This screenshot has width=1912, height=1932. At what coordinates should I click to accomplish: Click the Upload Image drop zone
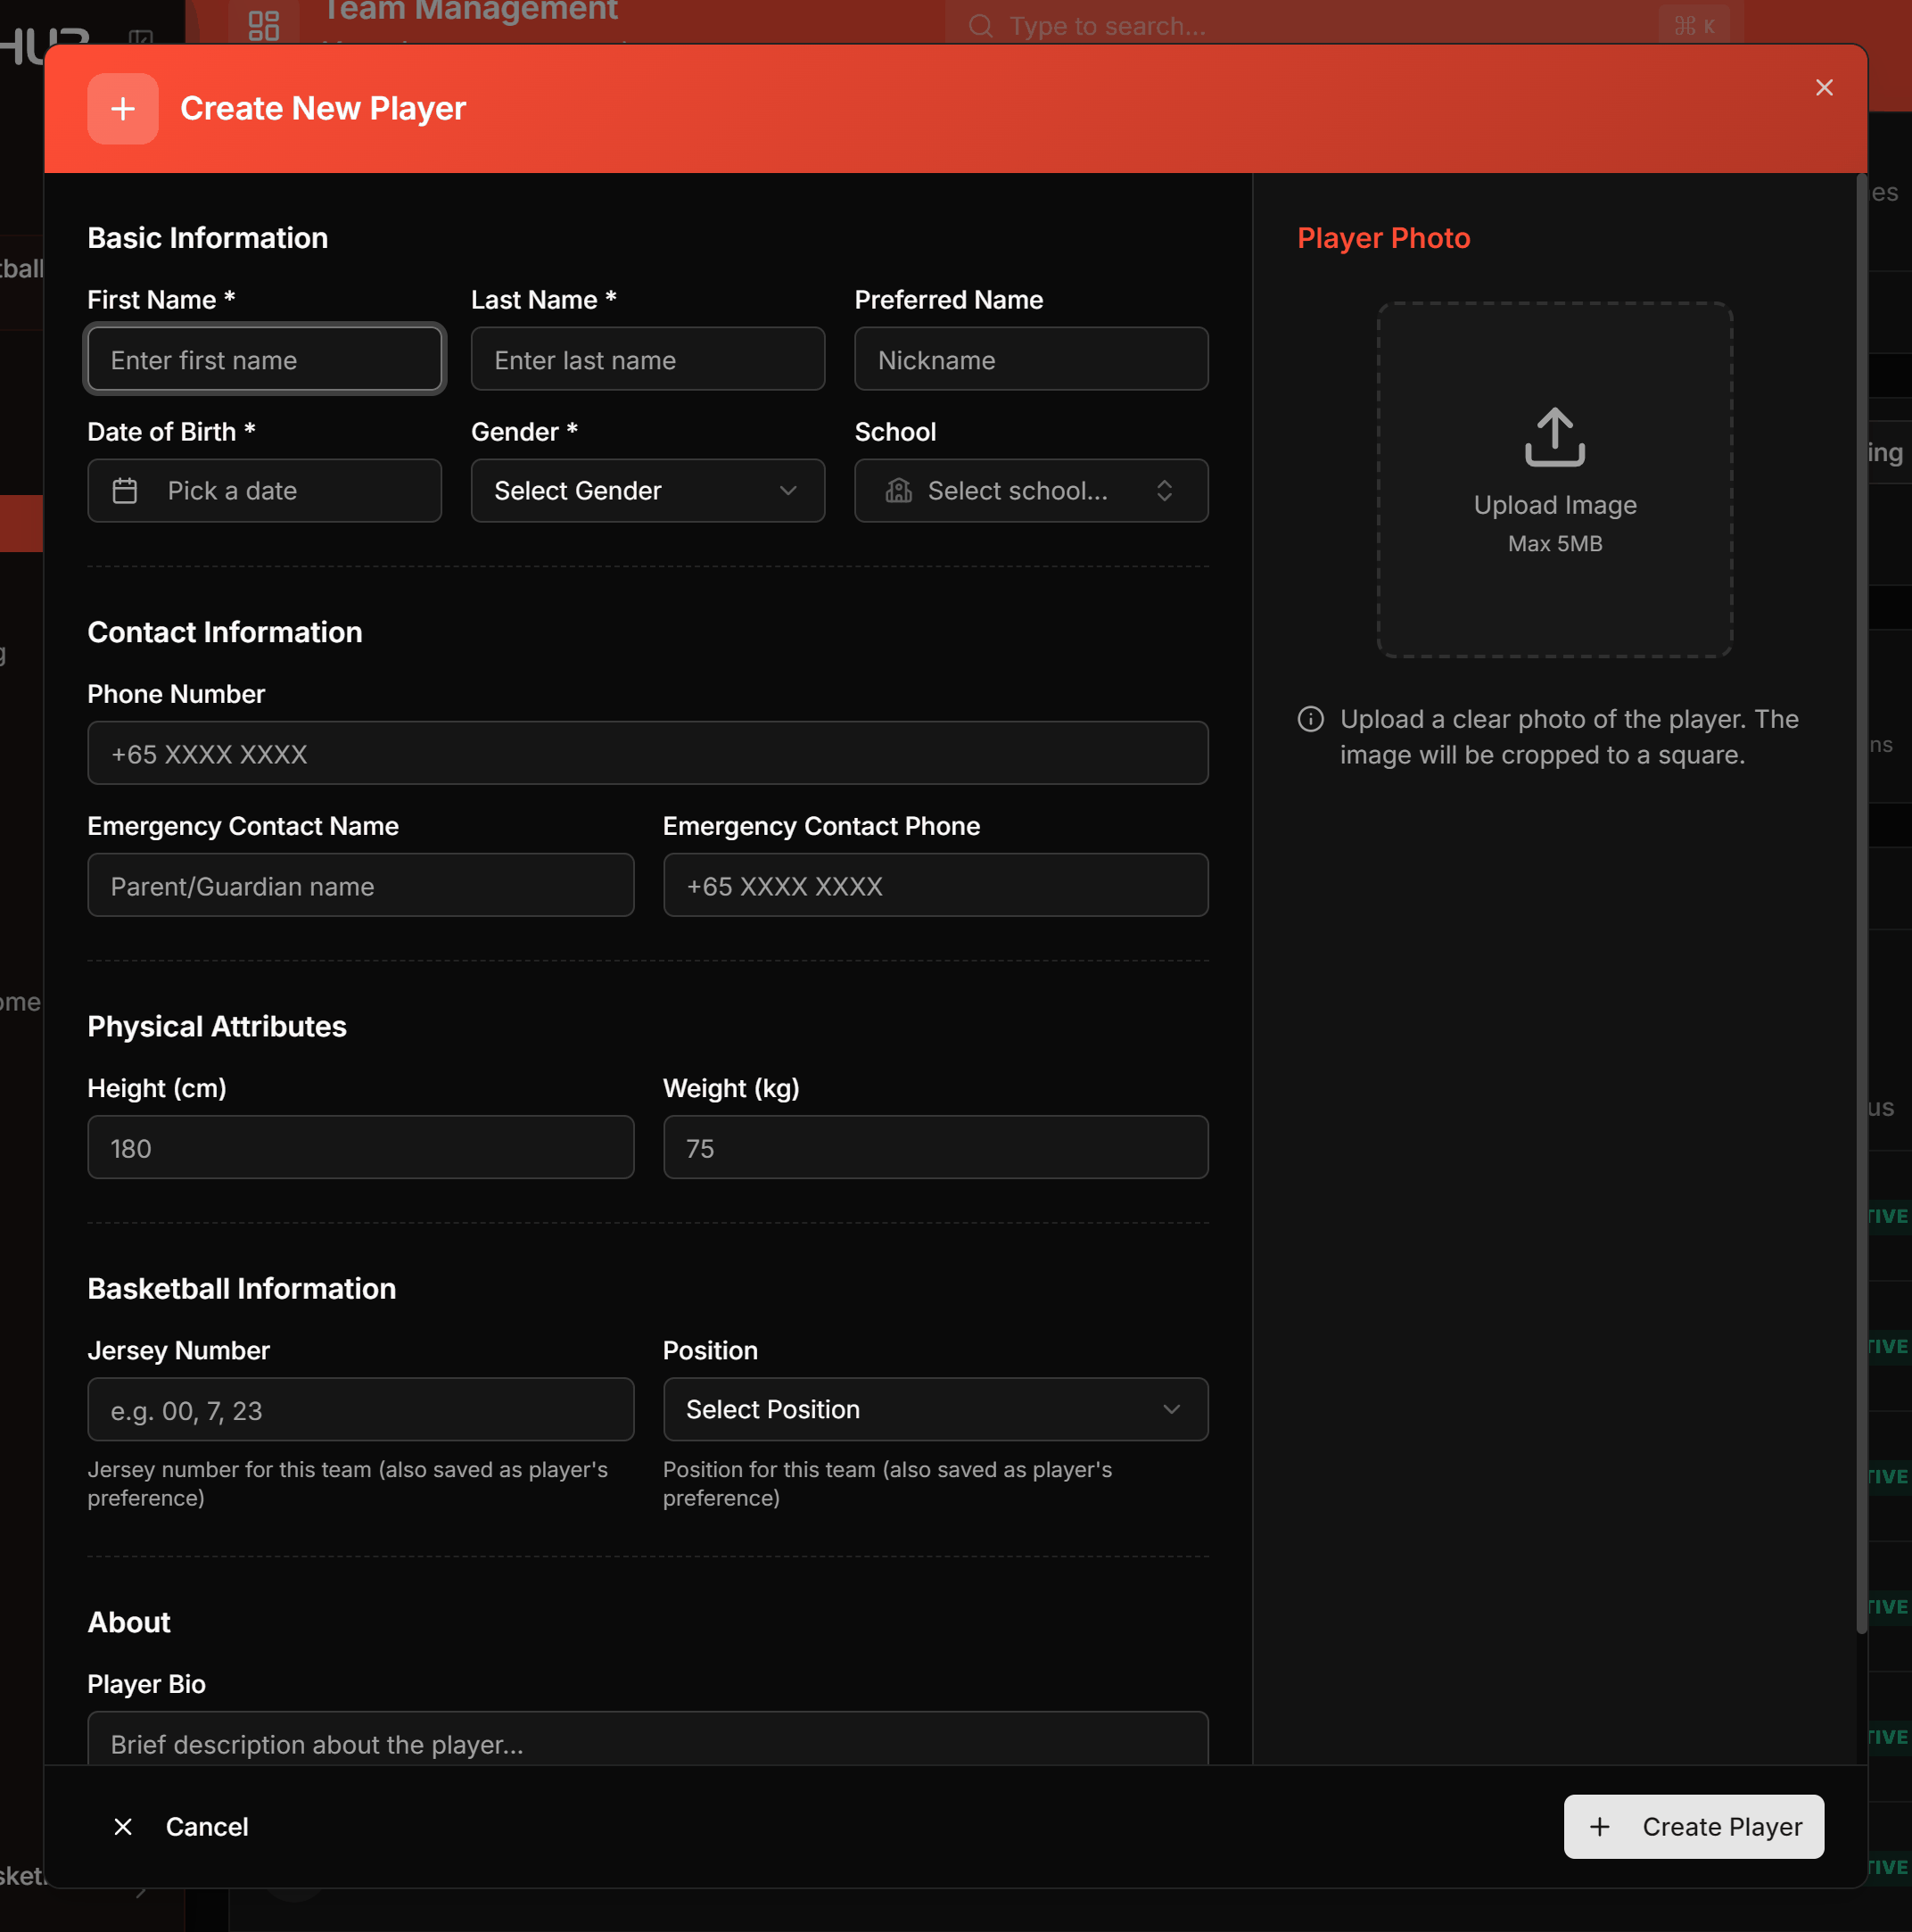(x=1554, y=479)
